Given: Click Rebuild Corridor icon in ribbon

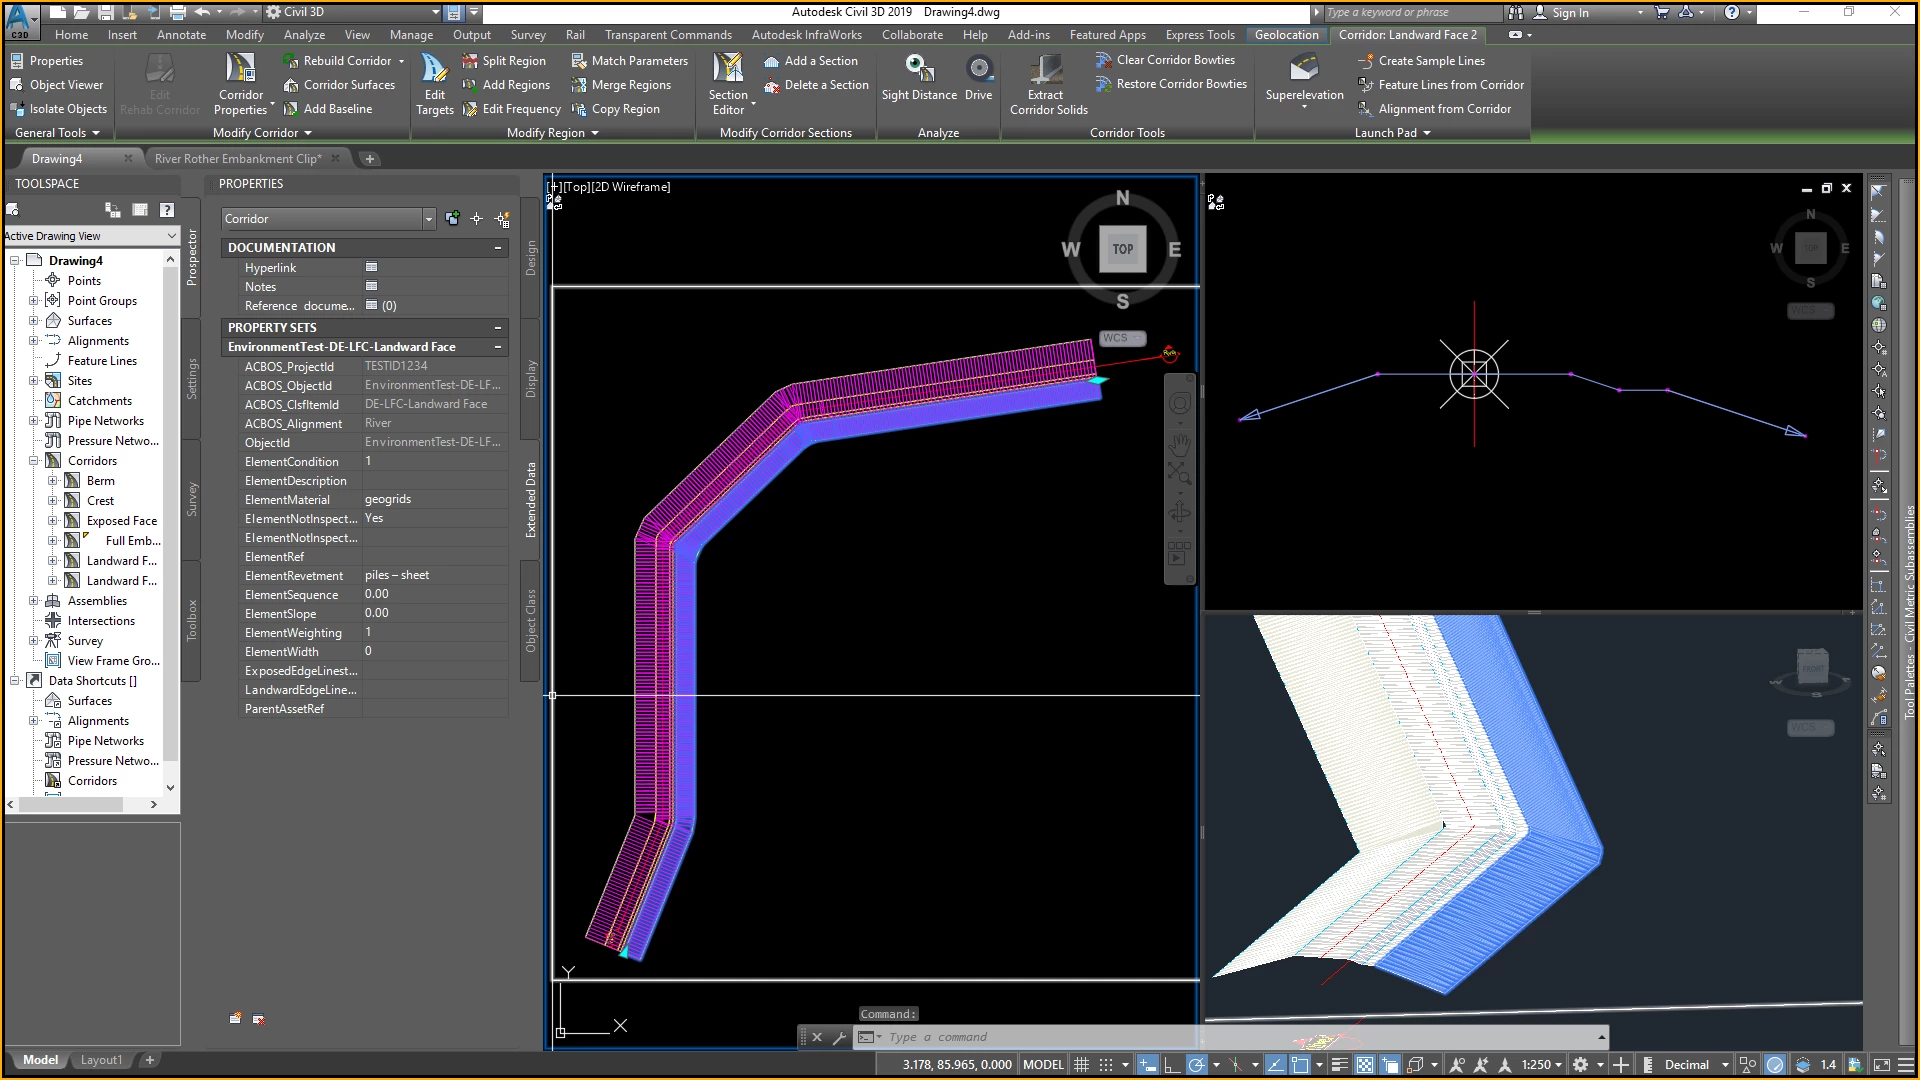Looking at the screenshot, I should (291, 61).
